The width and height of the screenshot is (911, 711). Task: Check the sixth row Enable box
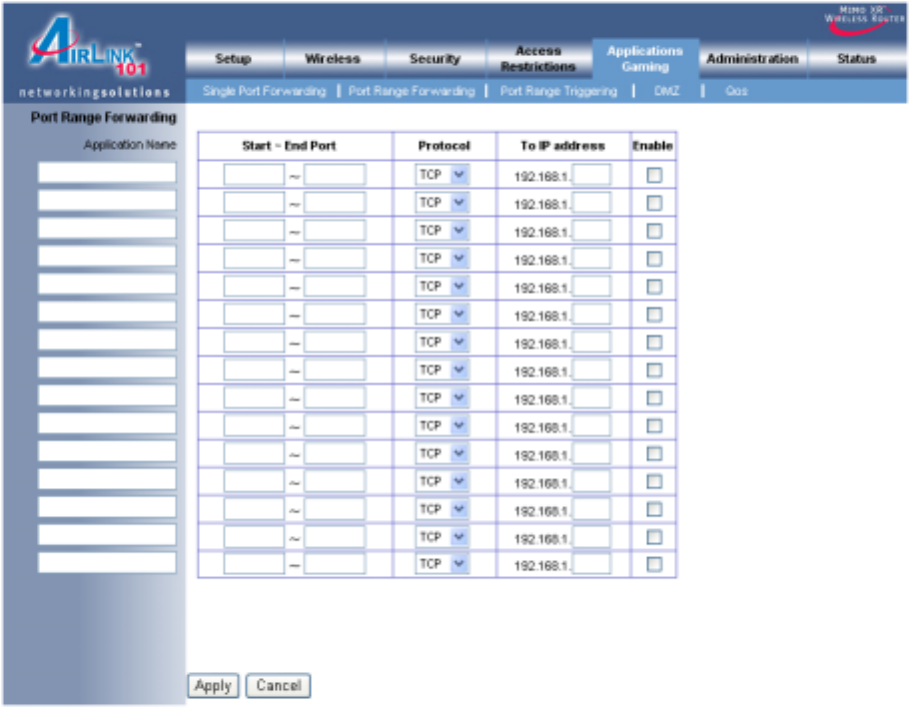pos(654,314)
